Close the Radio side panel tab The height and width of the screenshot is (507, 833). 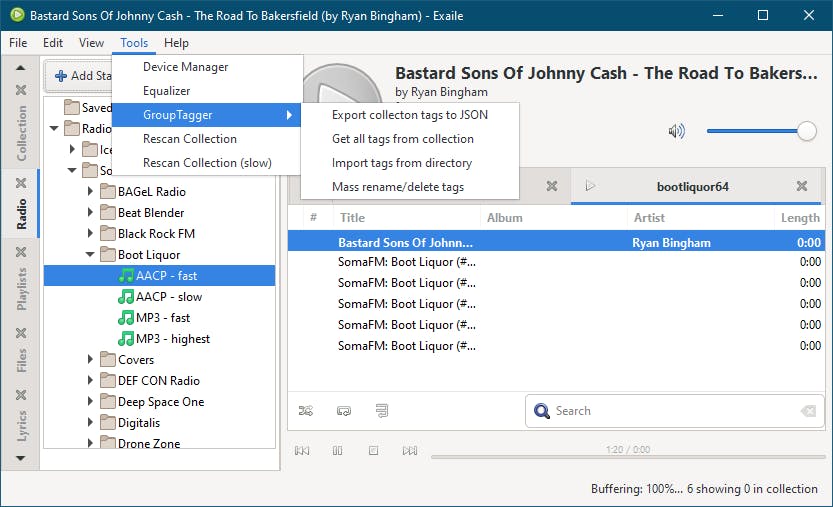pos(21,181)
